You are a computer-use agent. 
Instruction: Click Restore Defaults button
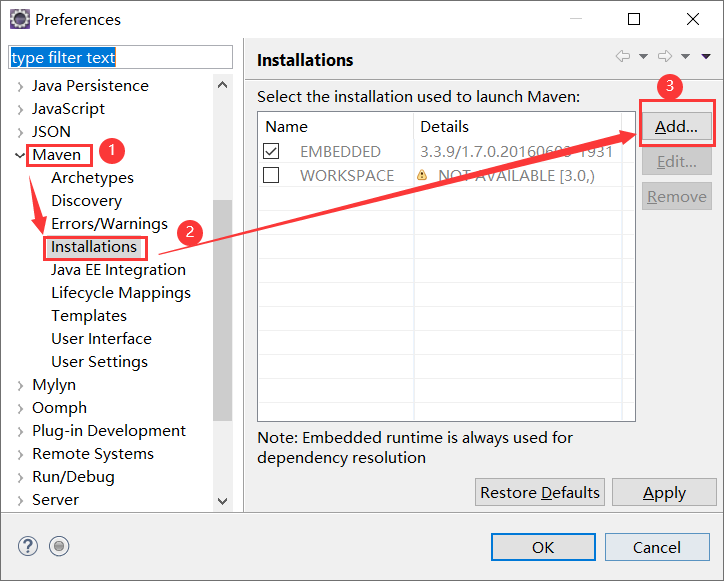click(x=540, y=492)
